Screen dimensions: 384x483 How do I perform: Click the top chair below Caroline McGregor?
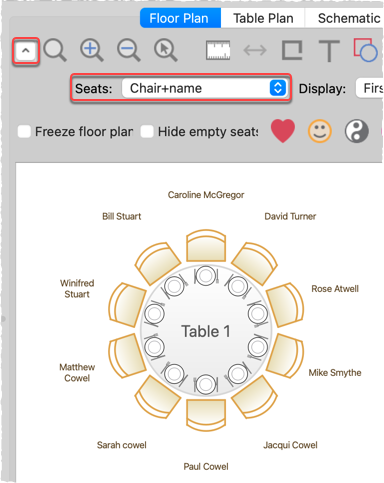pos(206,245)
